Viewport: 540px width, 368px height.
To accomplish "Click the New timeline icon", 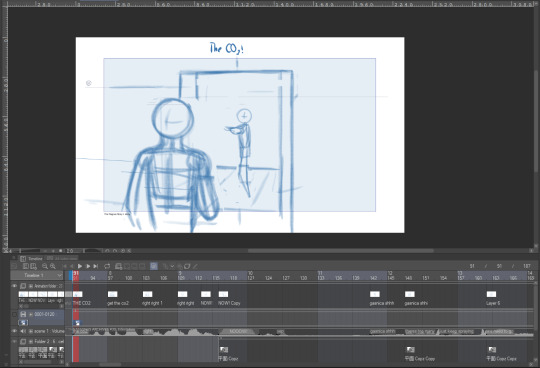I will click(x=25, y=266).
